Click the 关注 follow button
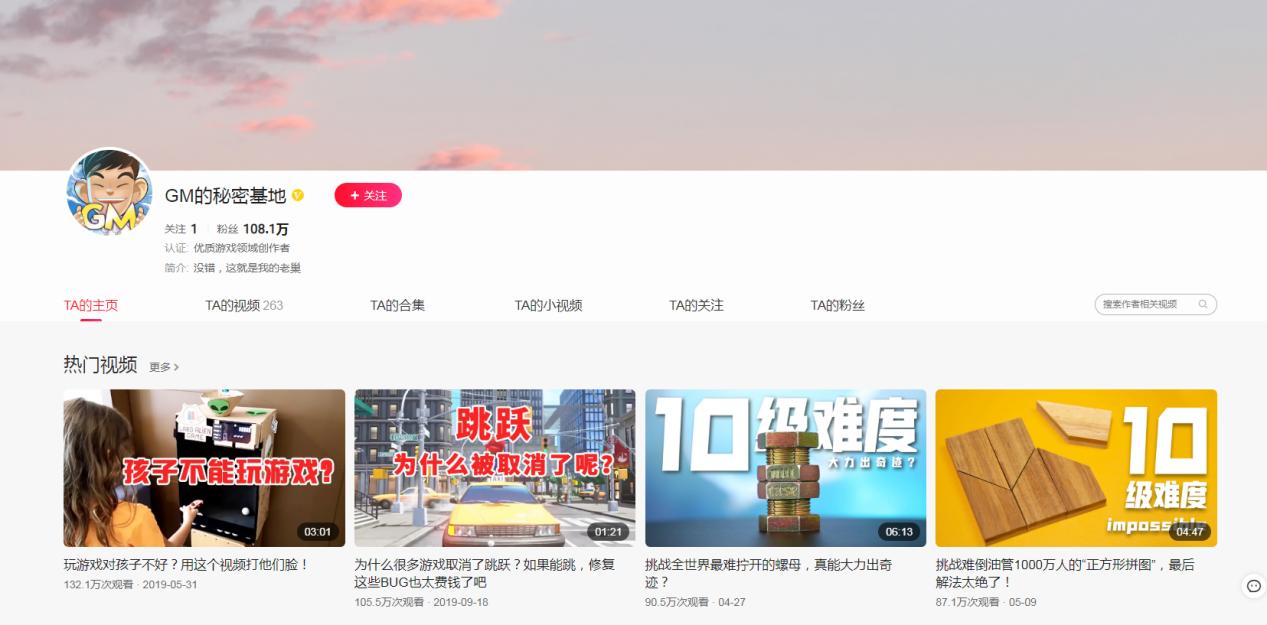This screenshot has height=625, width=1267. [x=368, y=196]
